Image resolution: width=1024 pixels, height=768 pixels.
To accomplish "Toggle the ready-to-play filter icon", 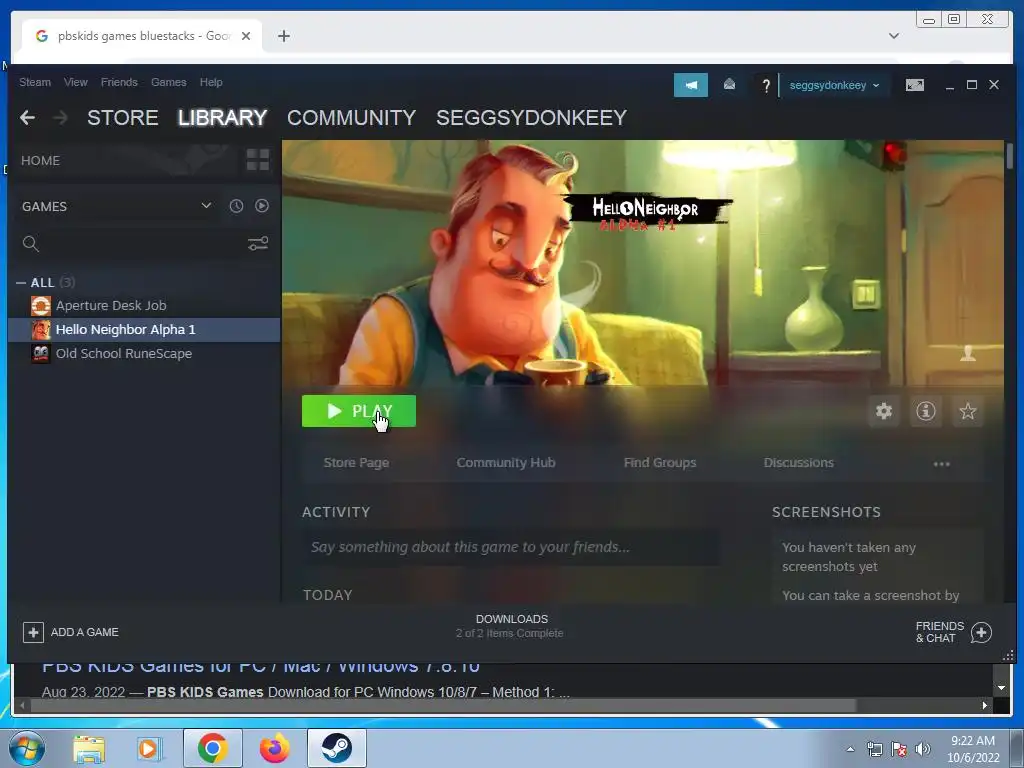I will click(262, 206).
